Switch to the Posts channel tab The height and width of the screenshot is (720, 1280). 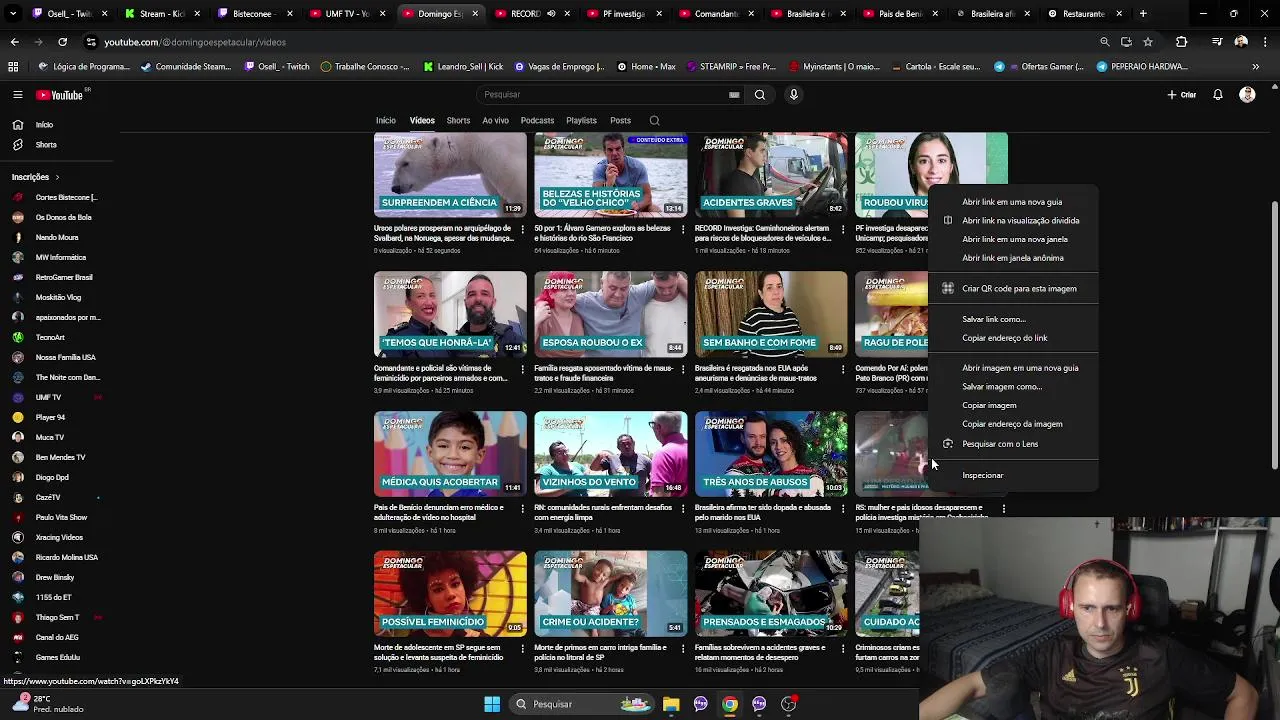pyautogui.click(x=620, y=121)
